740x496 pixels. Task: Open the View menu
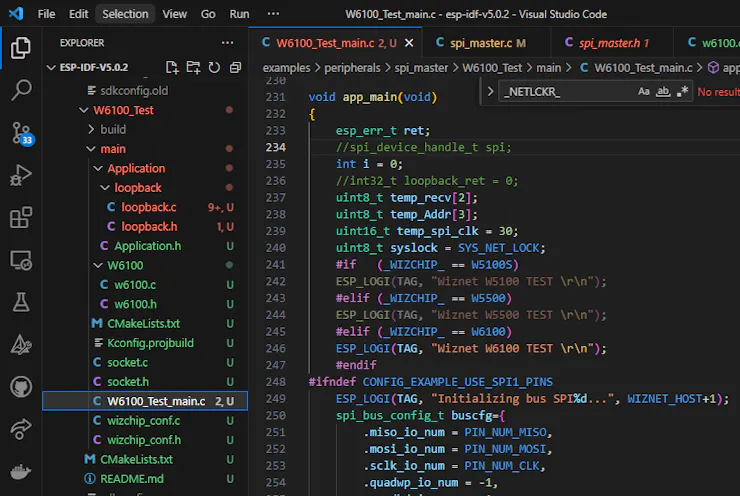175,14
